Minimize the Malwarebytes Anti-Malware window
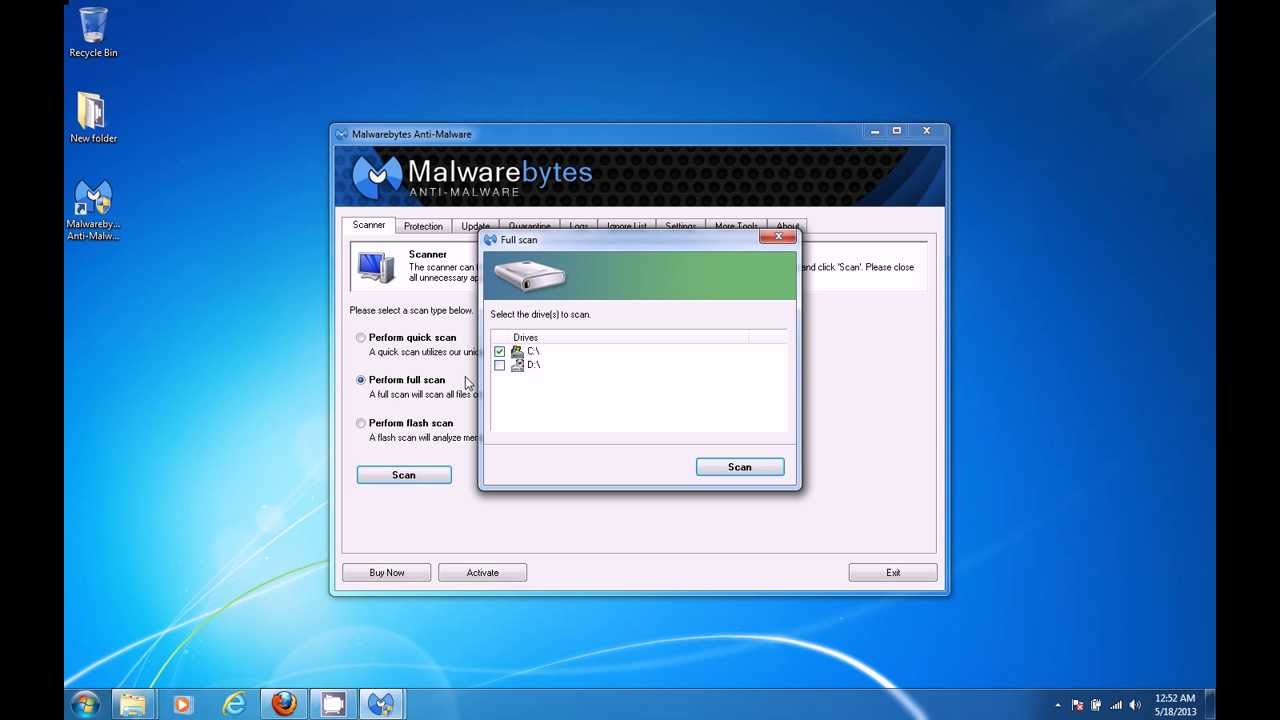 coord(875,131)
